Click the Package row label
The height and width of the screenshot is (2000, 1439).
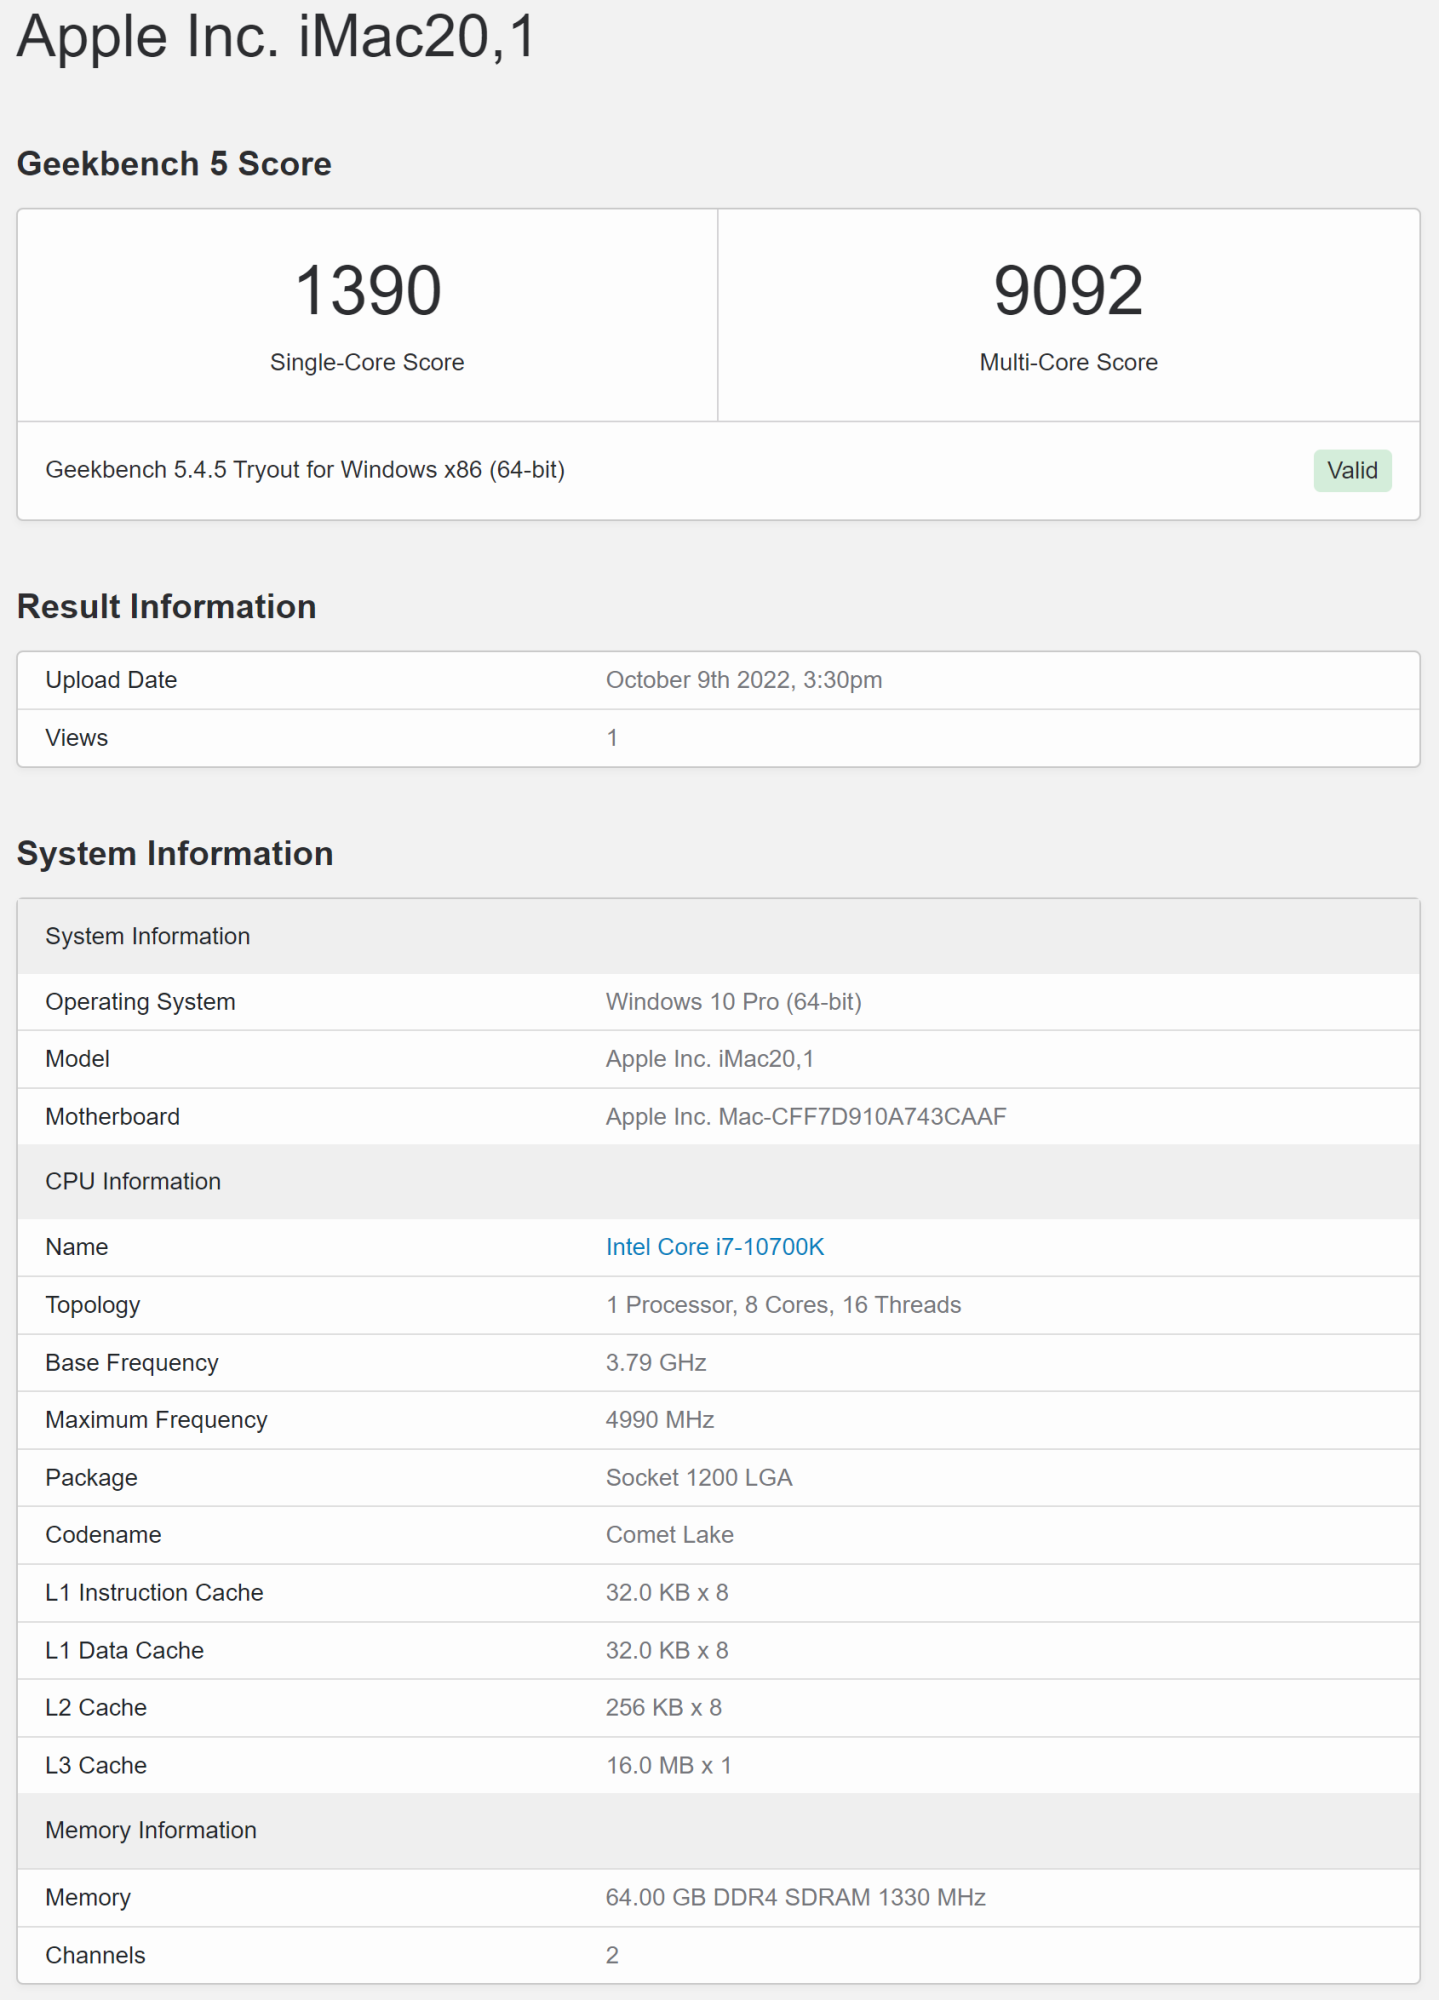pos(91,1478)
